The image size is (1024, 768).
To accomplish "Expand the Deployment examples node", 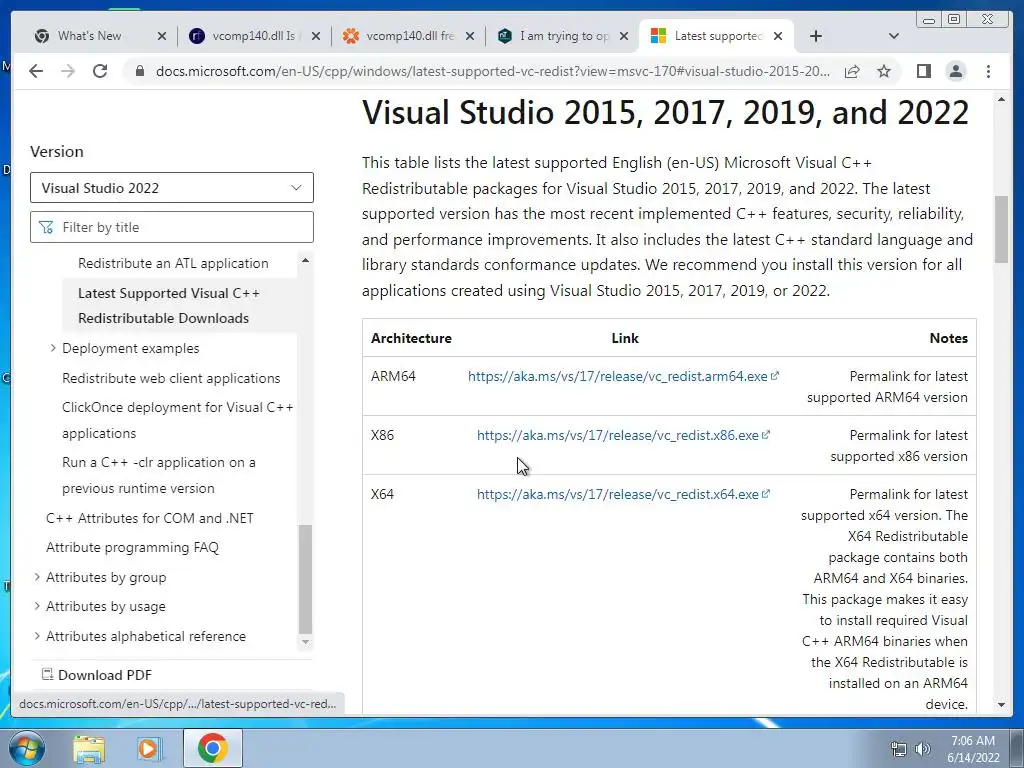I will [x=53, y=348].
